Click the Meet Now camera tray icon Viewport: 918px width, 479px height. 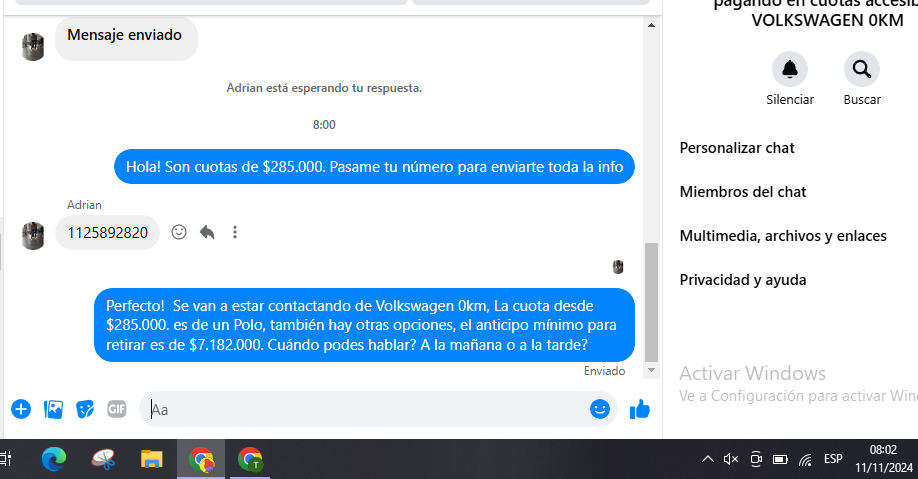(756, 459)
